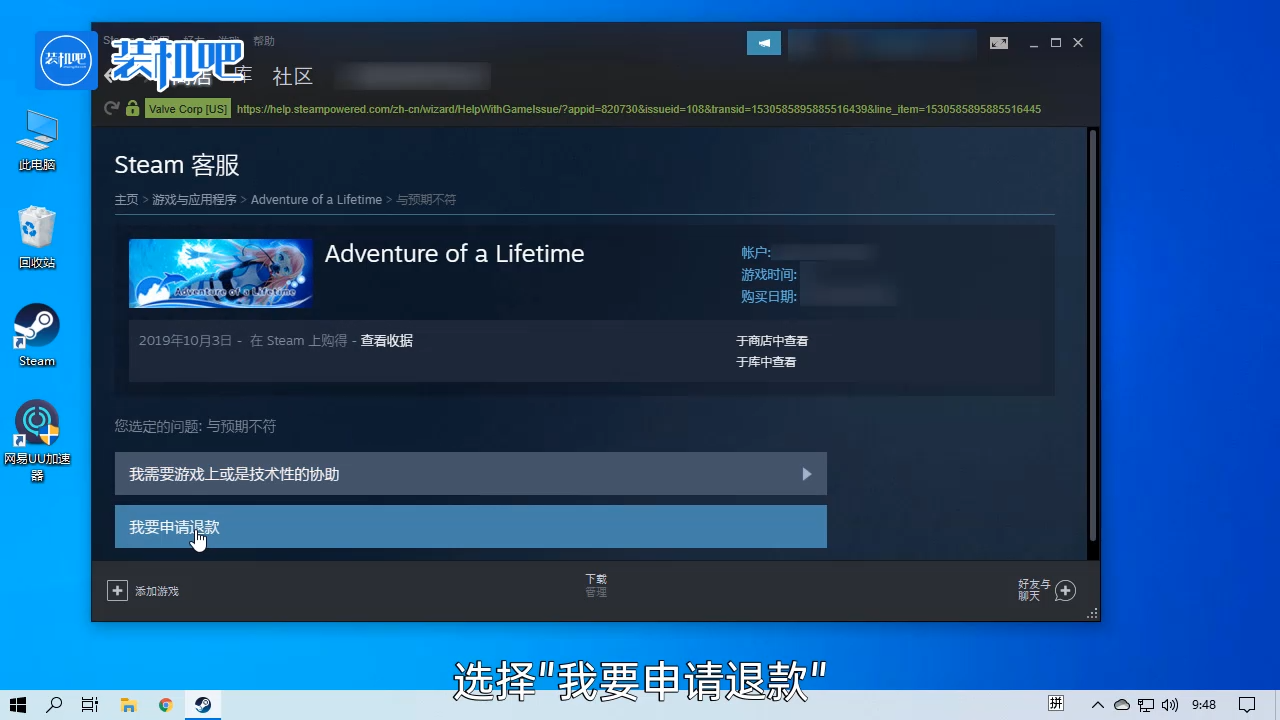Switch to the 社区 tab
The height and width of the screenshot is (720, 1280).
pos(292,76)
